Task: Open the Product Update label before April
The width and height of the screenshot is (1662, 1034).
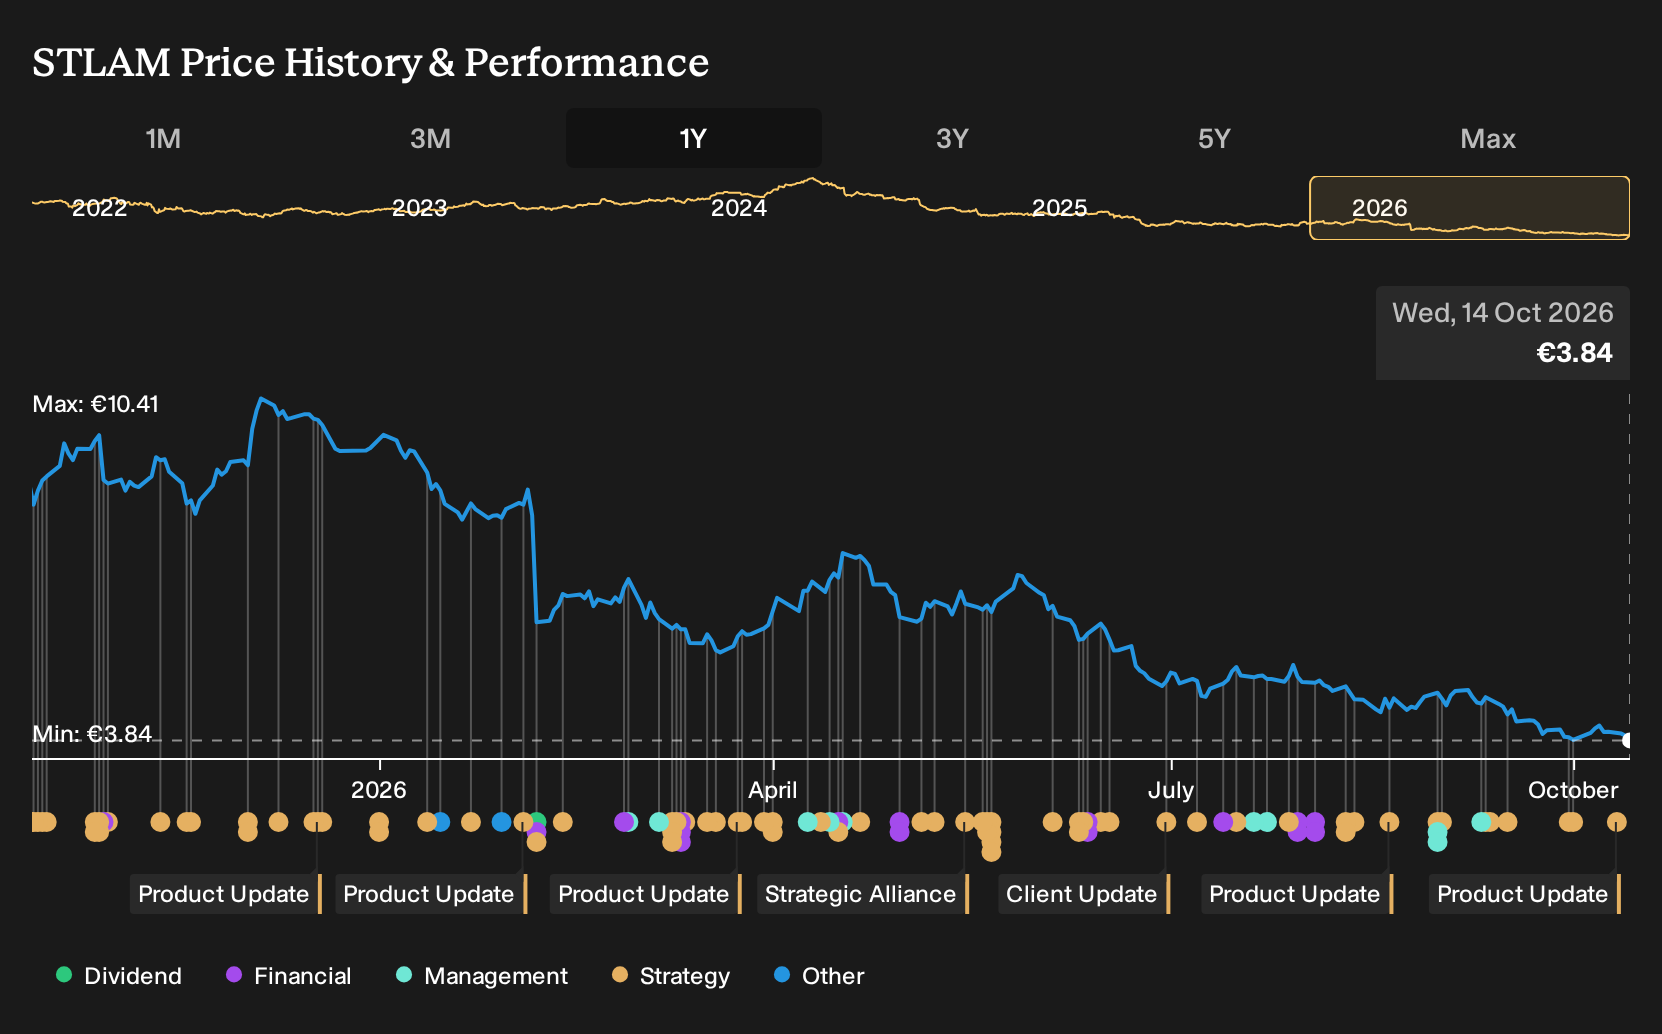Action: tap(646, 894)
